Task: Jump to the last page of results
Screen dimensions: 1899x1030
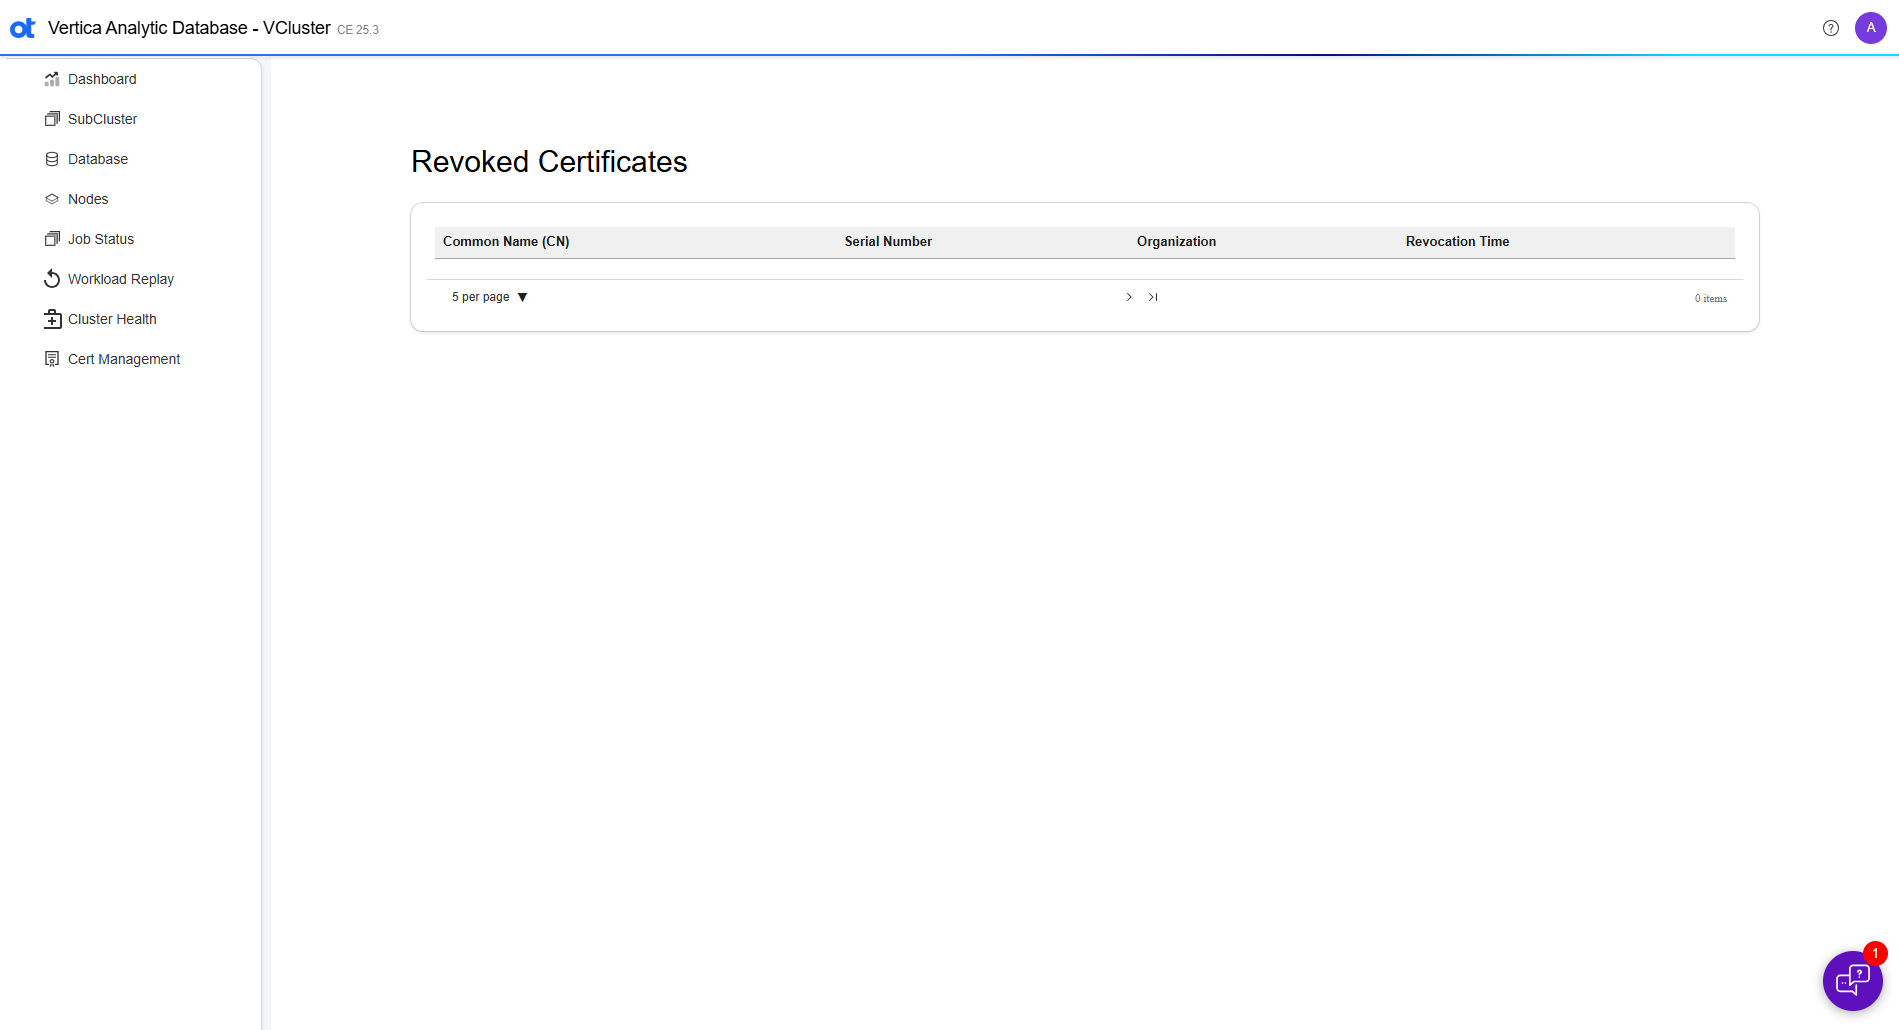Action: (x=1153, y=297)
